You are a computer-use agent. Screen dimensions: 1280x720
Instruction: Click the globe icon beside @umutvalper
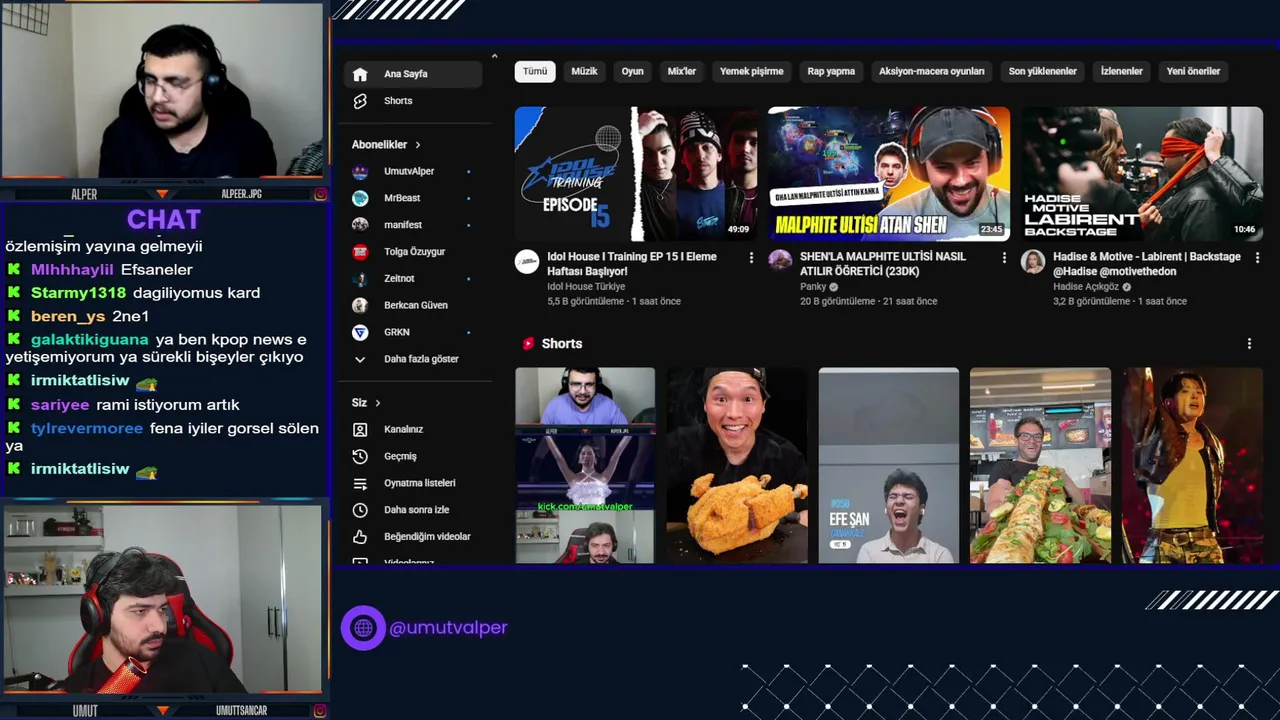(x=363, y=628)
